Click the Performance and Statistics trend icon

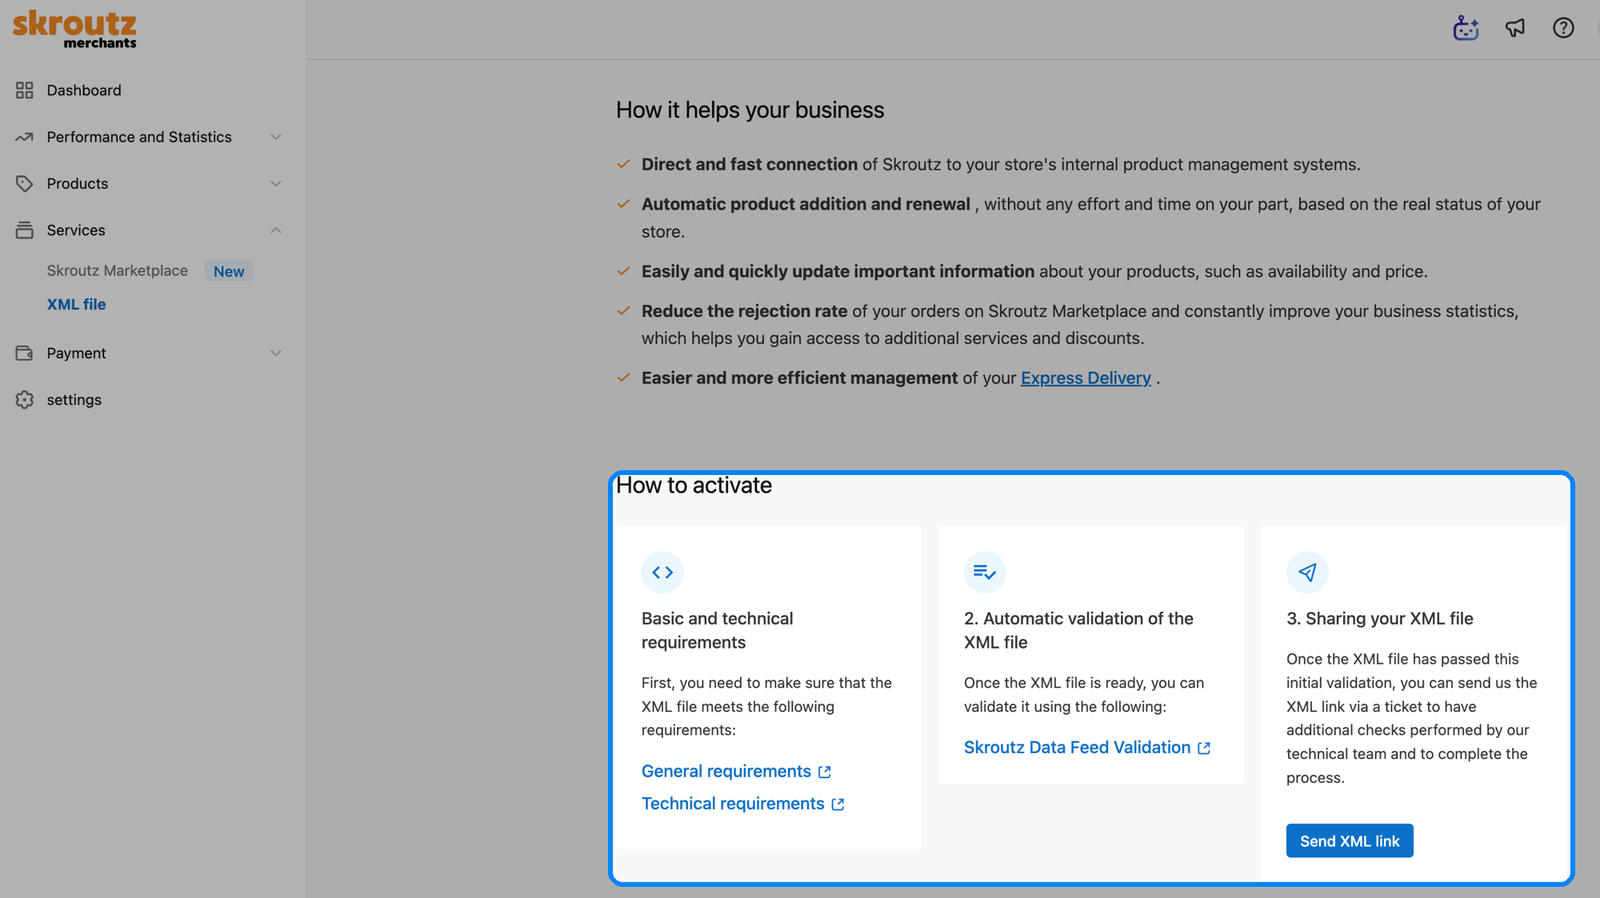coord(25,137)
